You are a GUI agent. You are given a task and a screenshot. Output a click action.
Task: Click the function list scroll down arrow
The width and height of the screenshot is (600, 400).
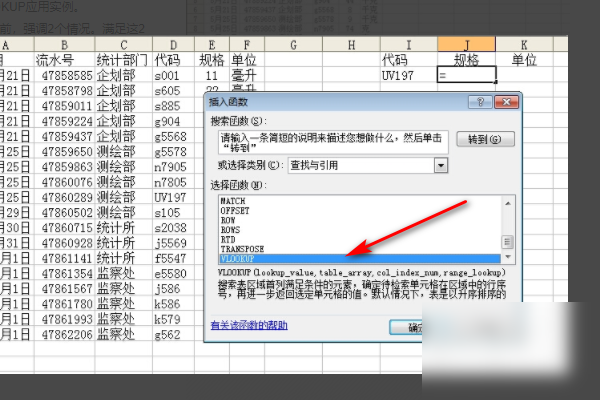click(508, 256)
